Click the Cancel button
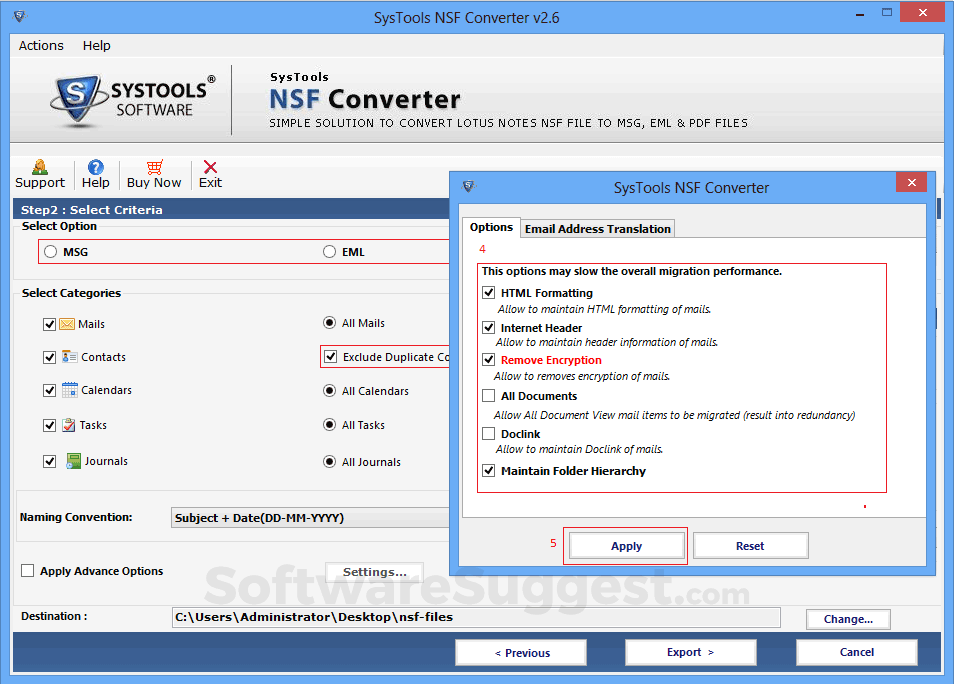This screenshot has width=954, height=684. tap(857, 652)
